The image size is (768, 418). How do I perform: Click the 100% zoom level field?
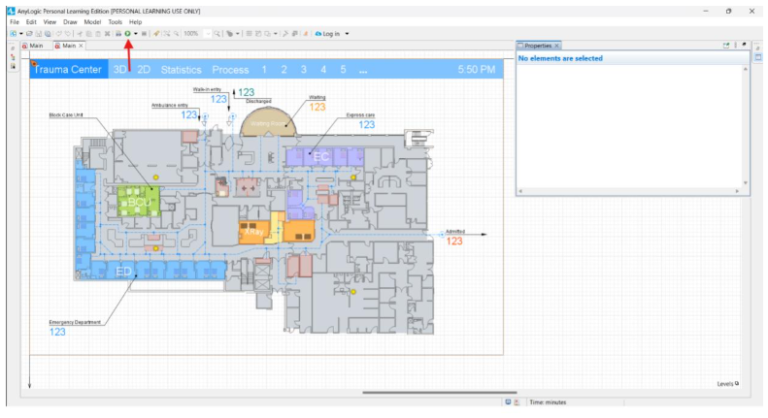tap(193, 34)
